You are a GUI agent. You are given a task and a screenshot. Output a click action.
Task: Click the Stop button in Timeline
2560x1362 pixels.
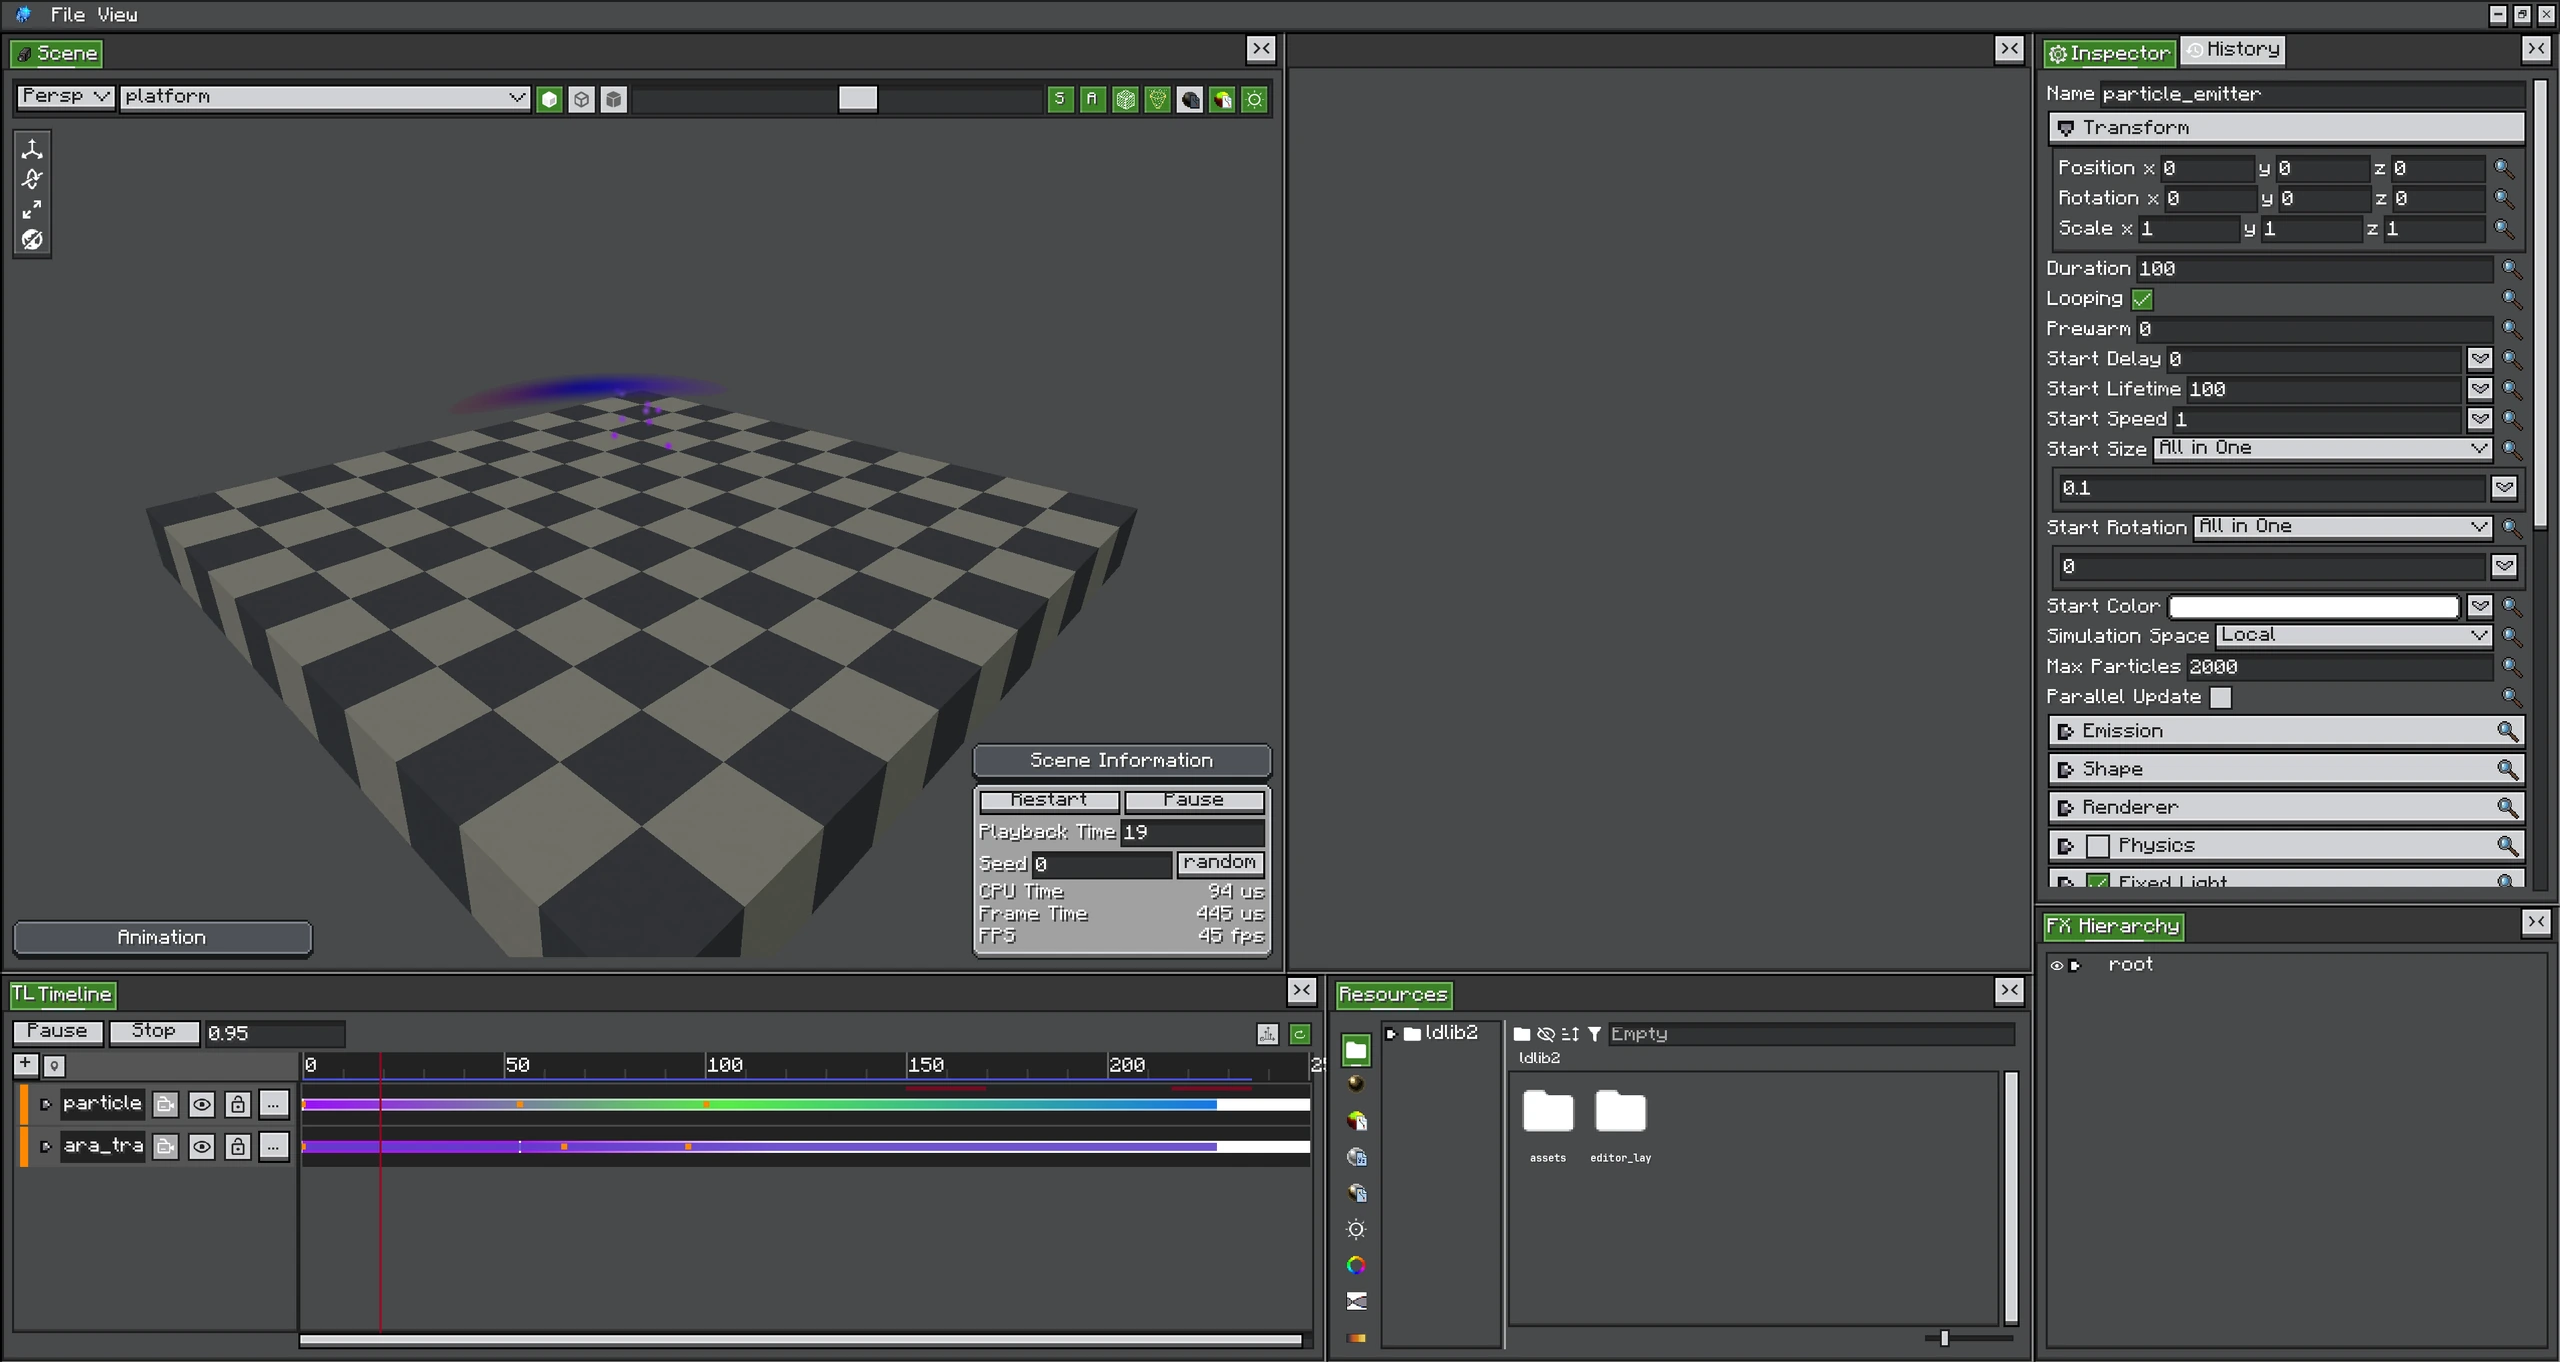154,1031
